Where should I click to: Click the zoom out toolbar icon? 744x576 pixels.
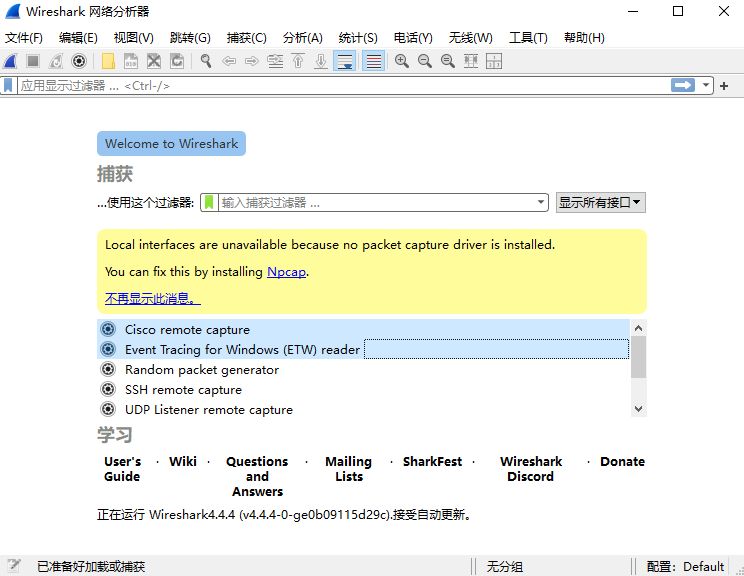[425, 61]
